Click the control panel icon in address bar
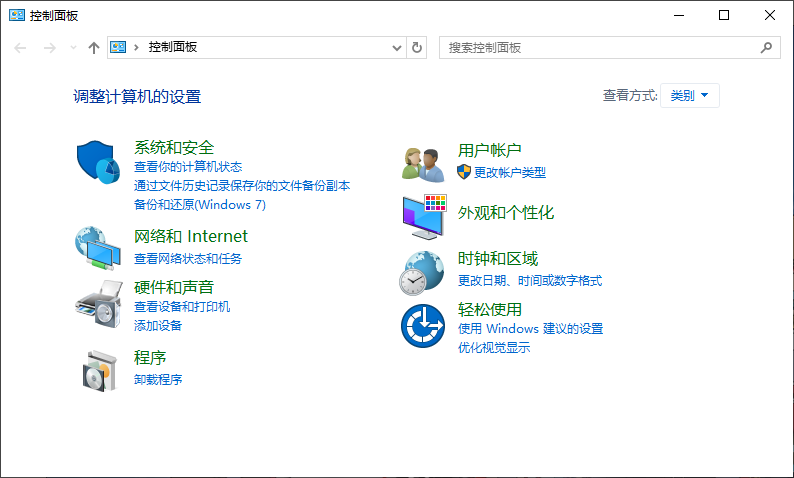Screen dimensions: 794x478 click(x=118, y=47)
